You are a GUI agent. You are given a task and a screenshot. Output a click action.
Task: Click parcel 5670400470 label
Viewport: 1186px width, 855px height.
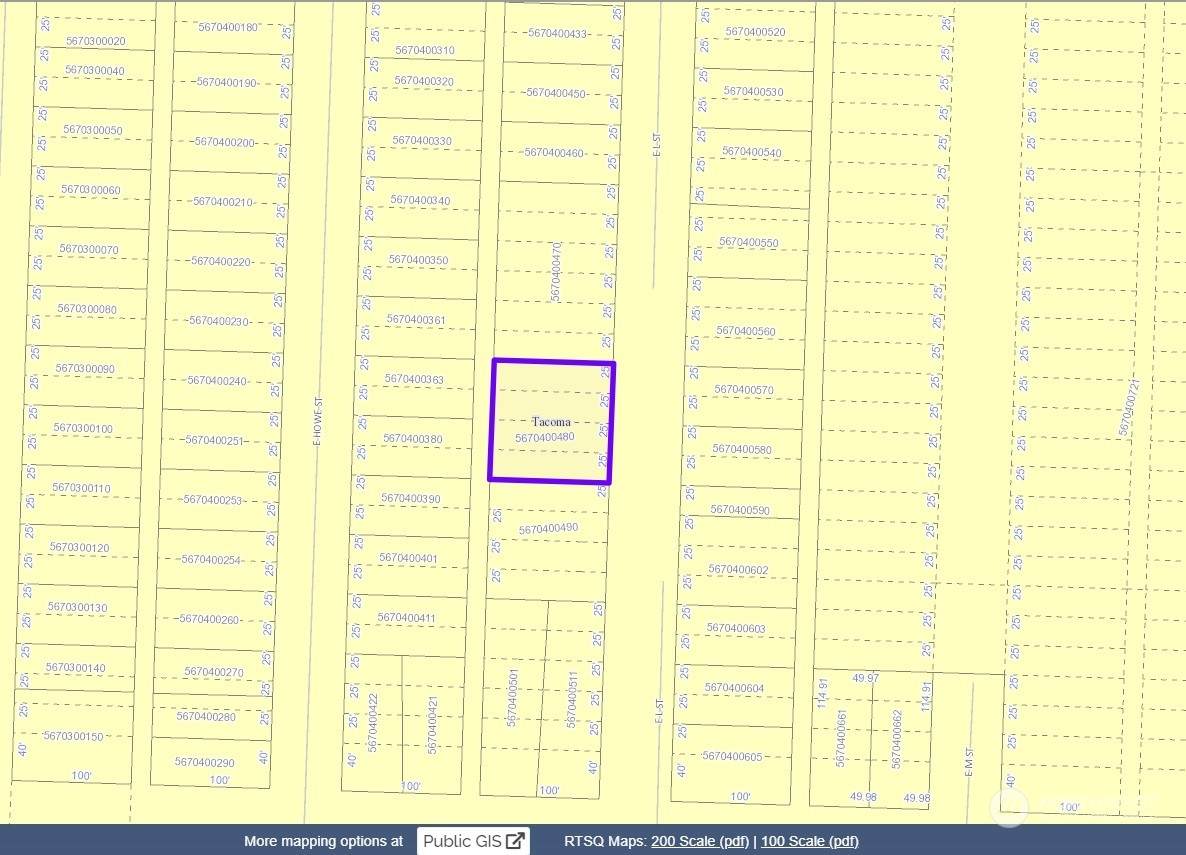click(556, 271)
